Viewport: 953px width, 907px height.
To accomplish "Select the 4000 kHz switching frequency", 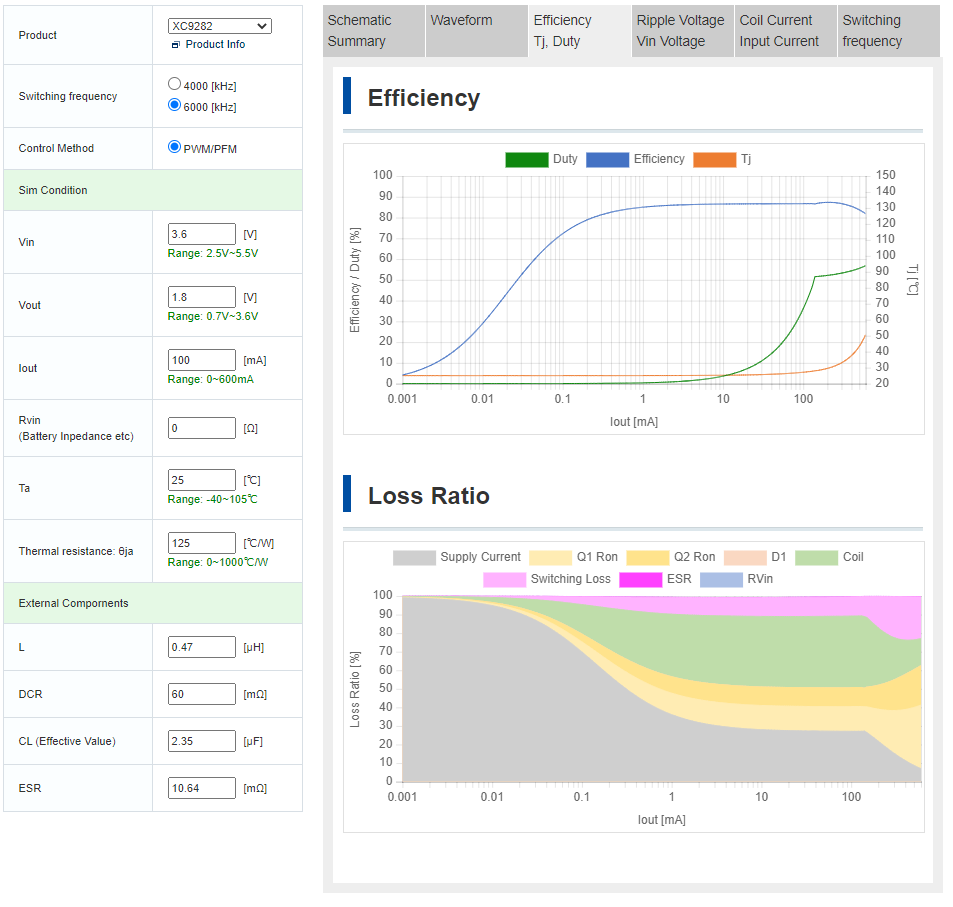I will [x=175, y=85].
